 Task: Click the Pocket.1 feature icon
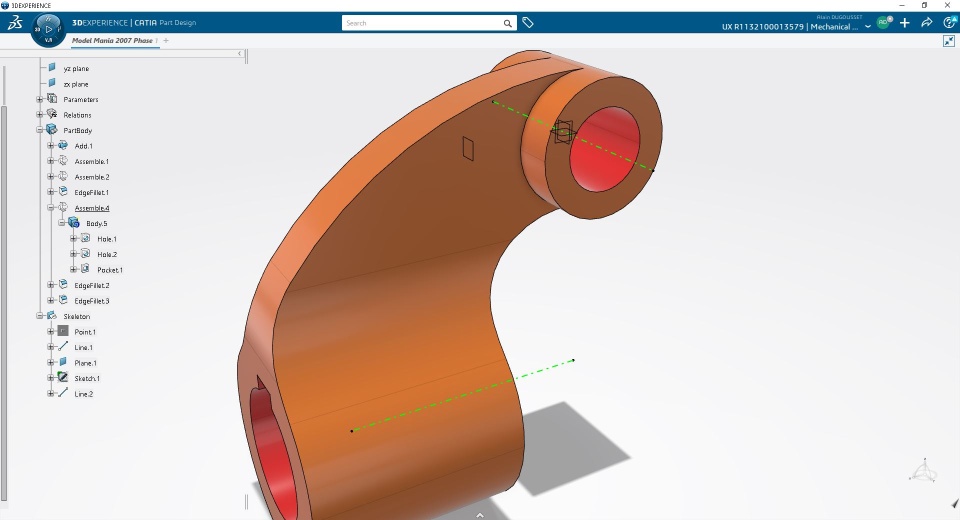click(86, 269)
